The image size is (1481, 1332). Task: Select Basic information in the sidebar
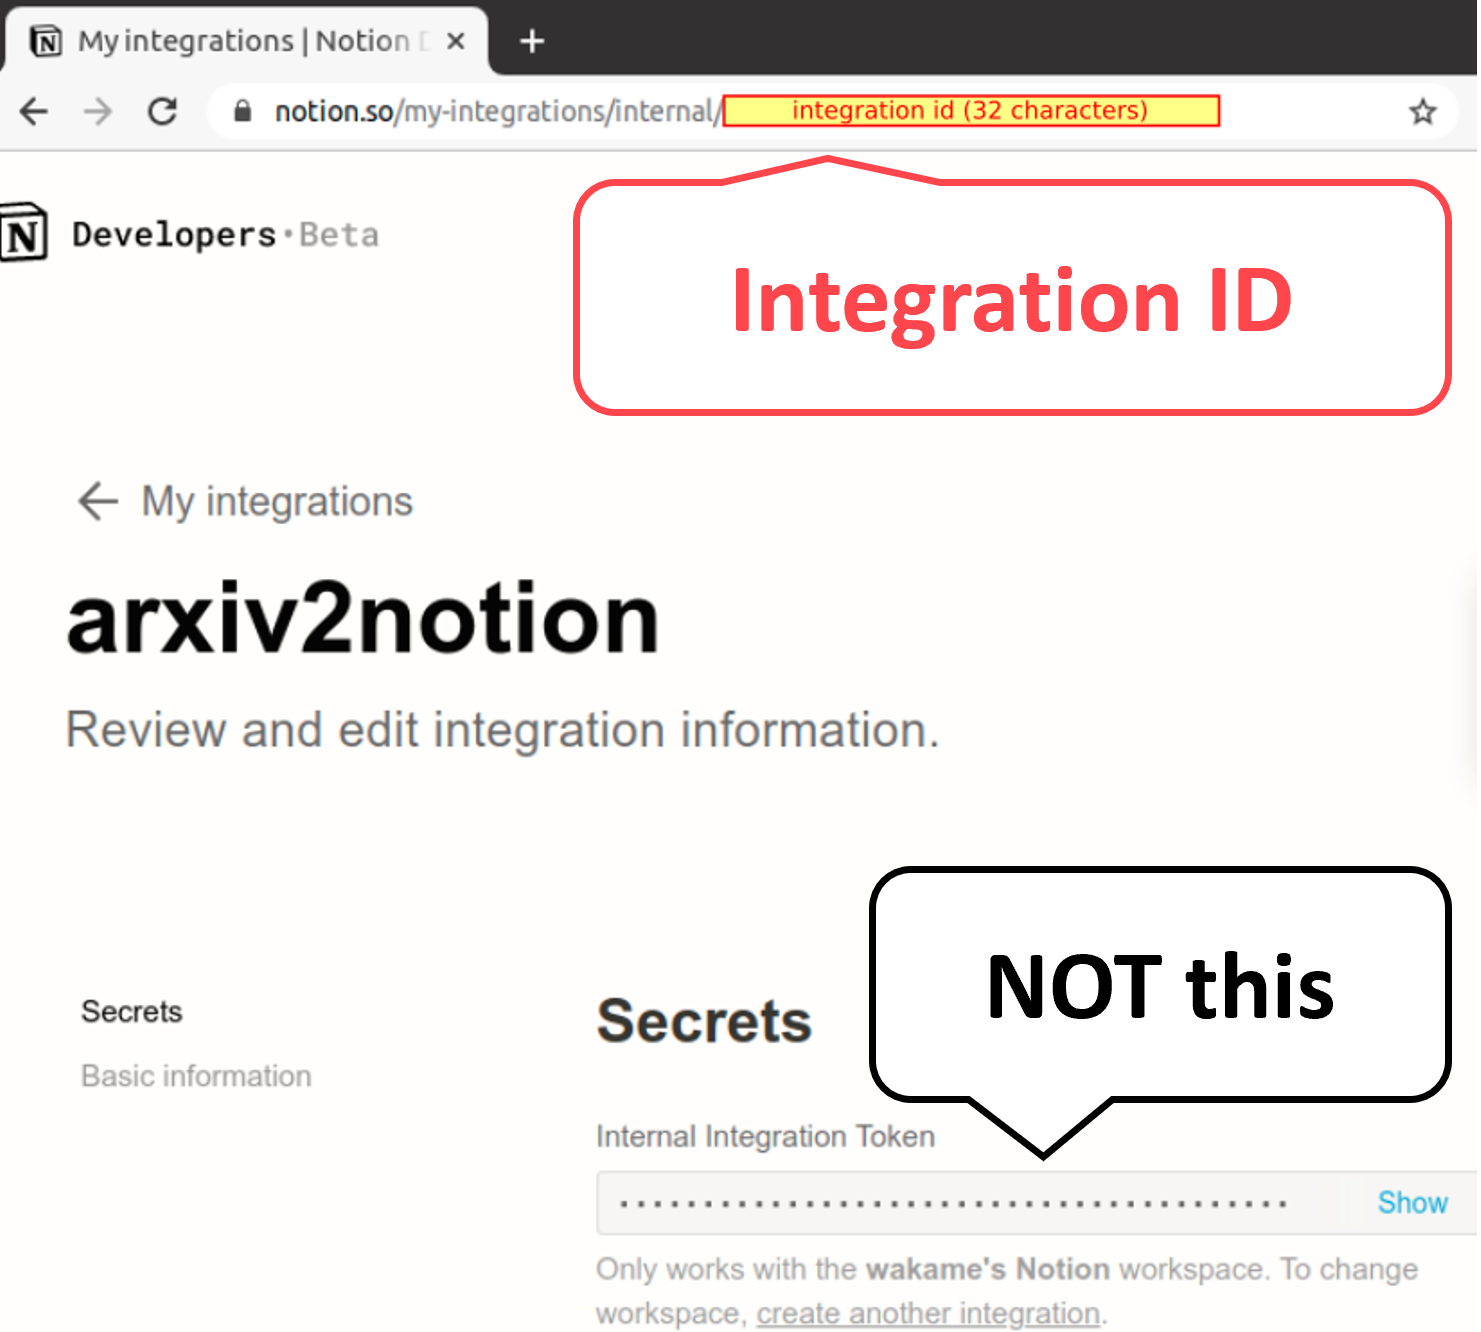coord(196,1076)
